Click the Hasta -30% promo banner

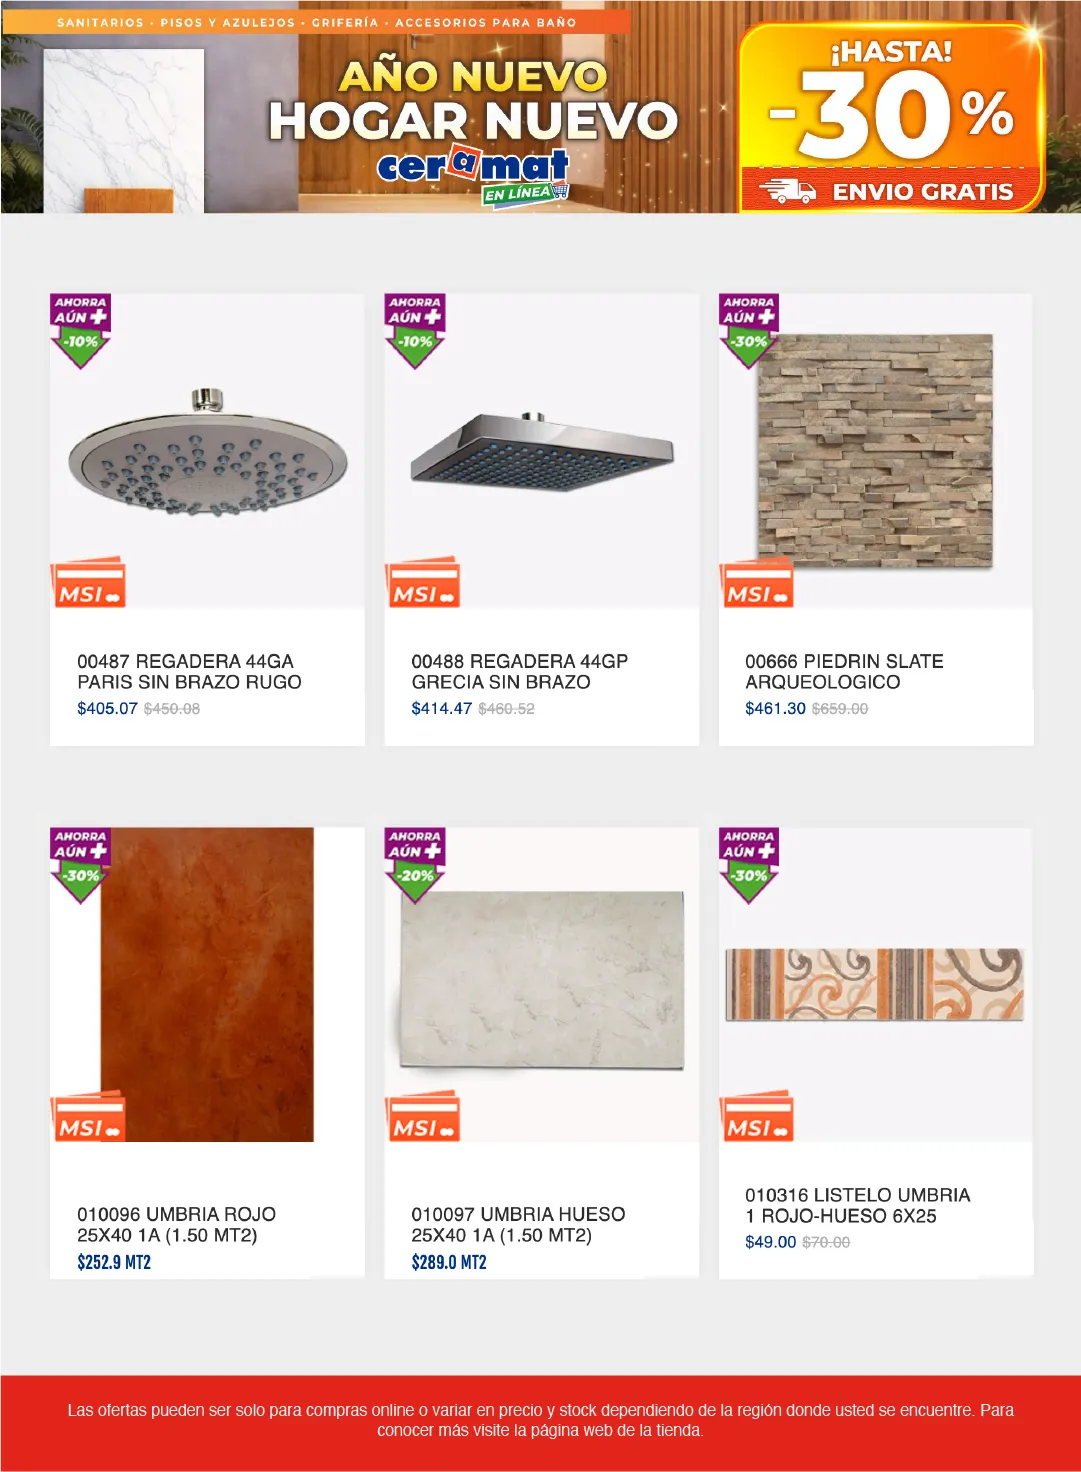[x=892, y=117]
